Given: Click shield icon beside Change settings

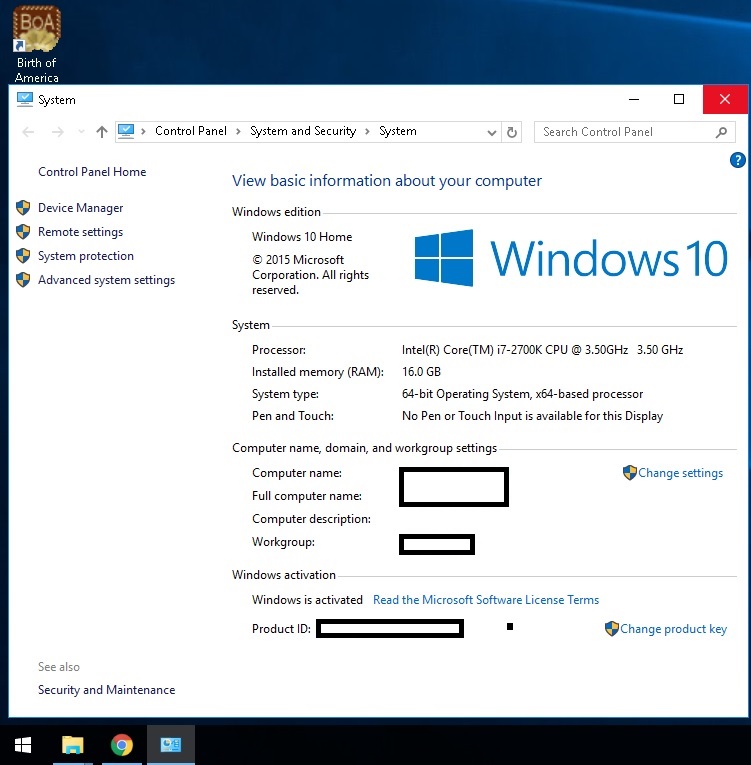Looking at the screenshot, I should tap(629, 472).
